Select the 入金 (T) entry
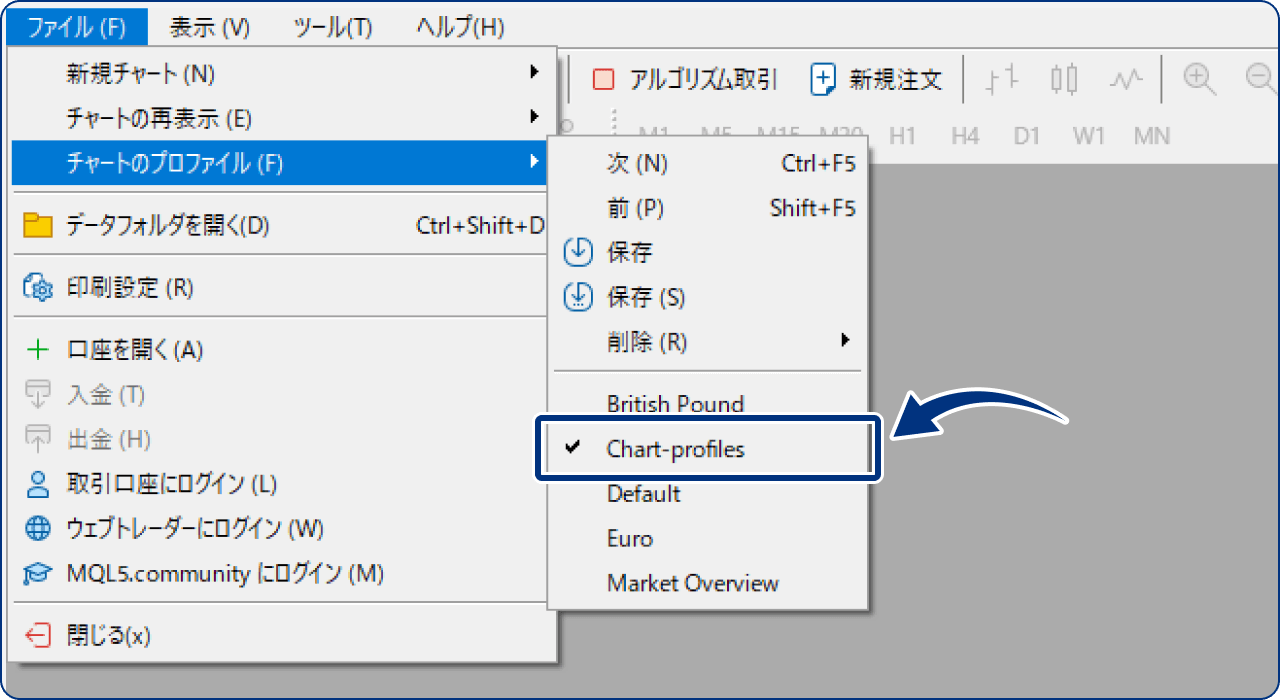1280x700 pixels. [281, 395]
